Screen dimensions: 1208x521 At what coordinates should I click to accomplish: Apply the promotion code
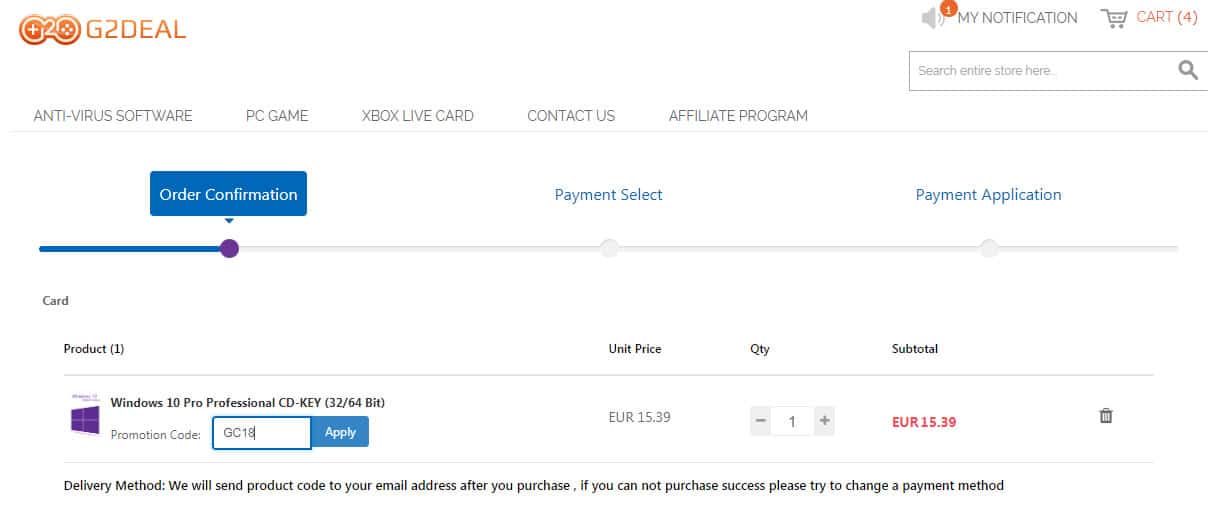(340, 433)
